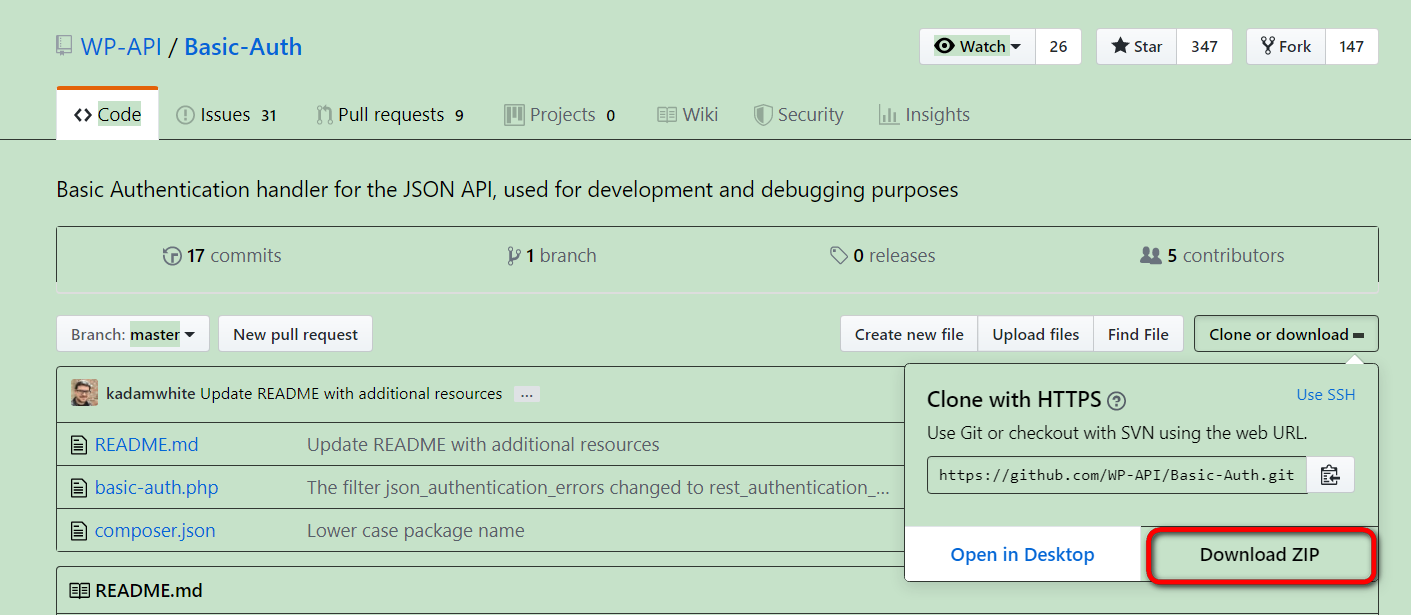1411x615 pixels.
Task: View the 17 commits history
Action: [222, 256]
